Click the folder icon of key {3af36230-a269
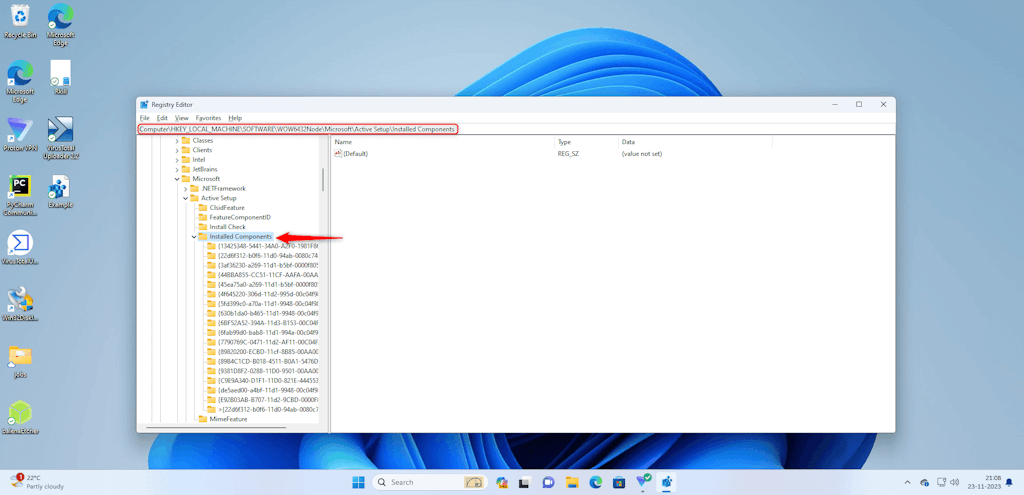This screenshot has height=495, width=1024. (x=211, y=265)
